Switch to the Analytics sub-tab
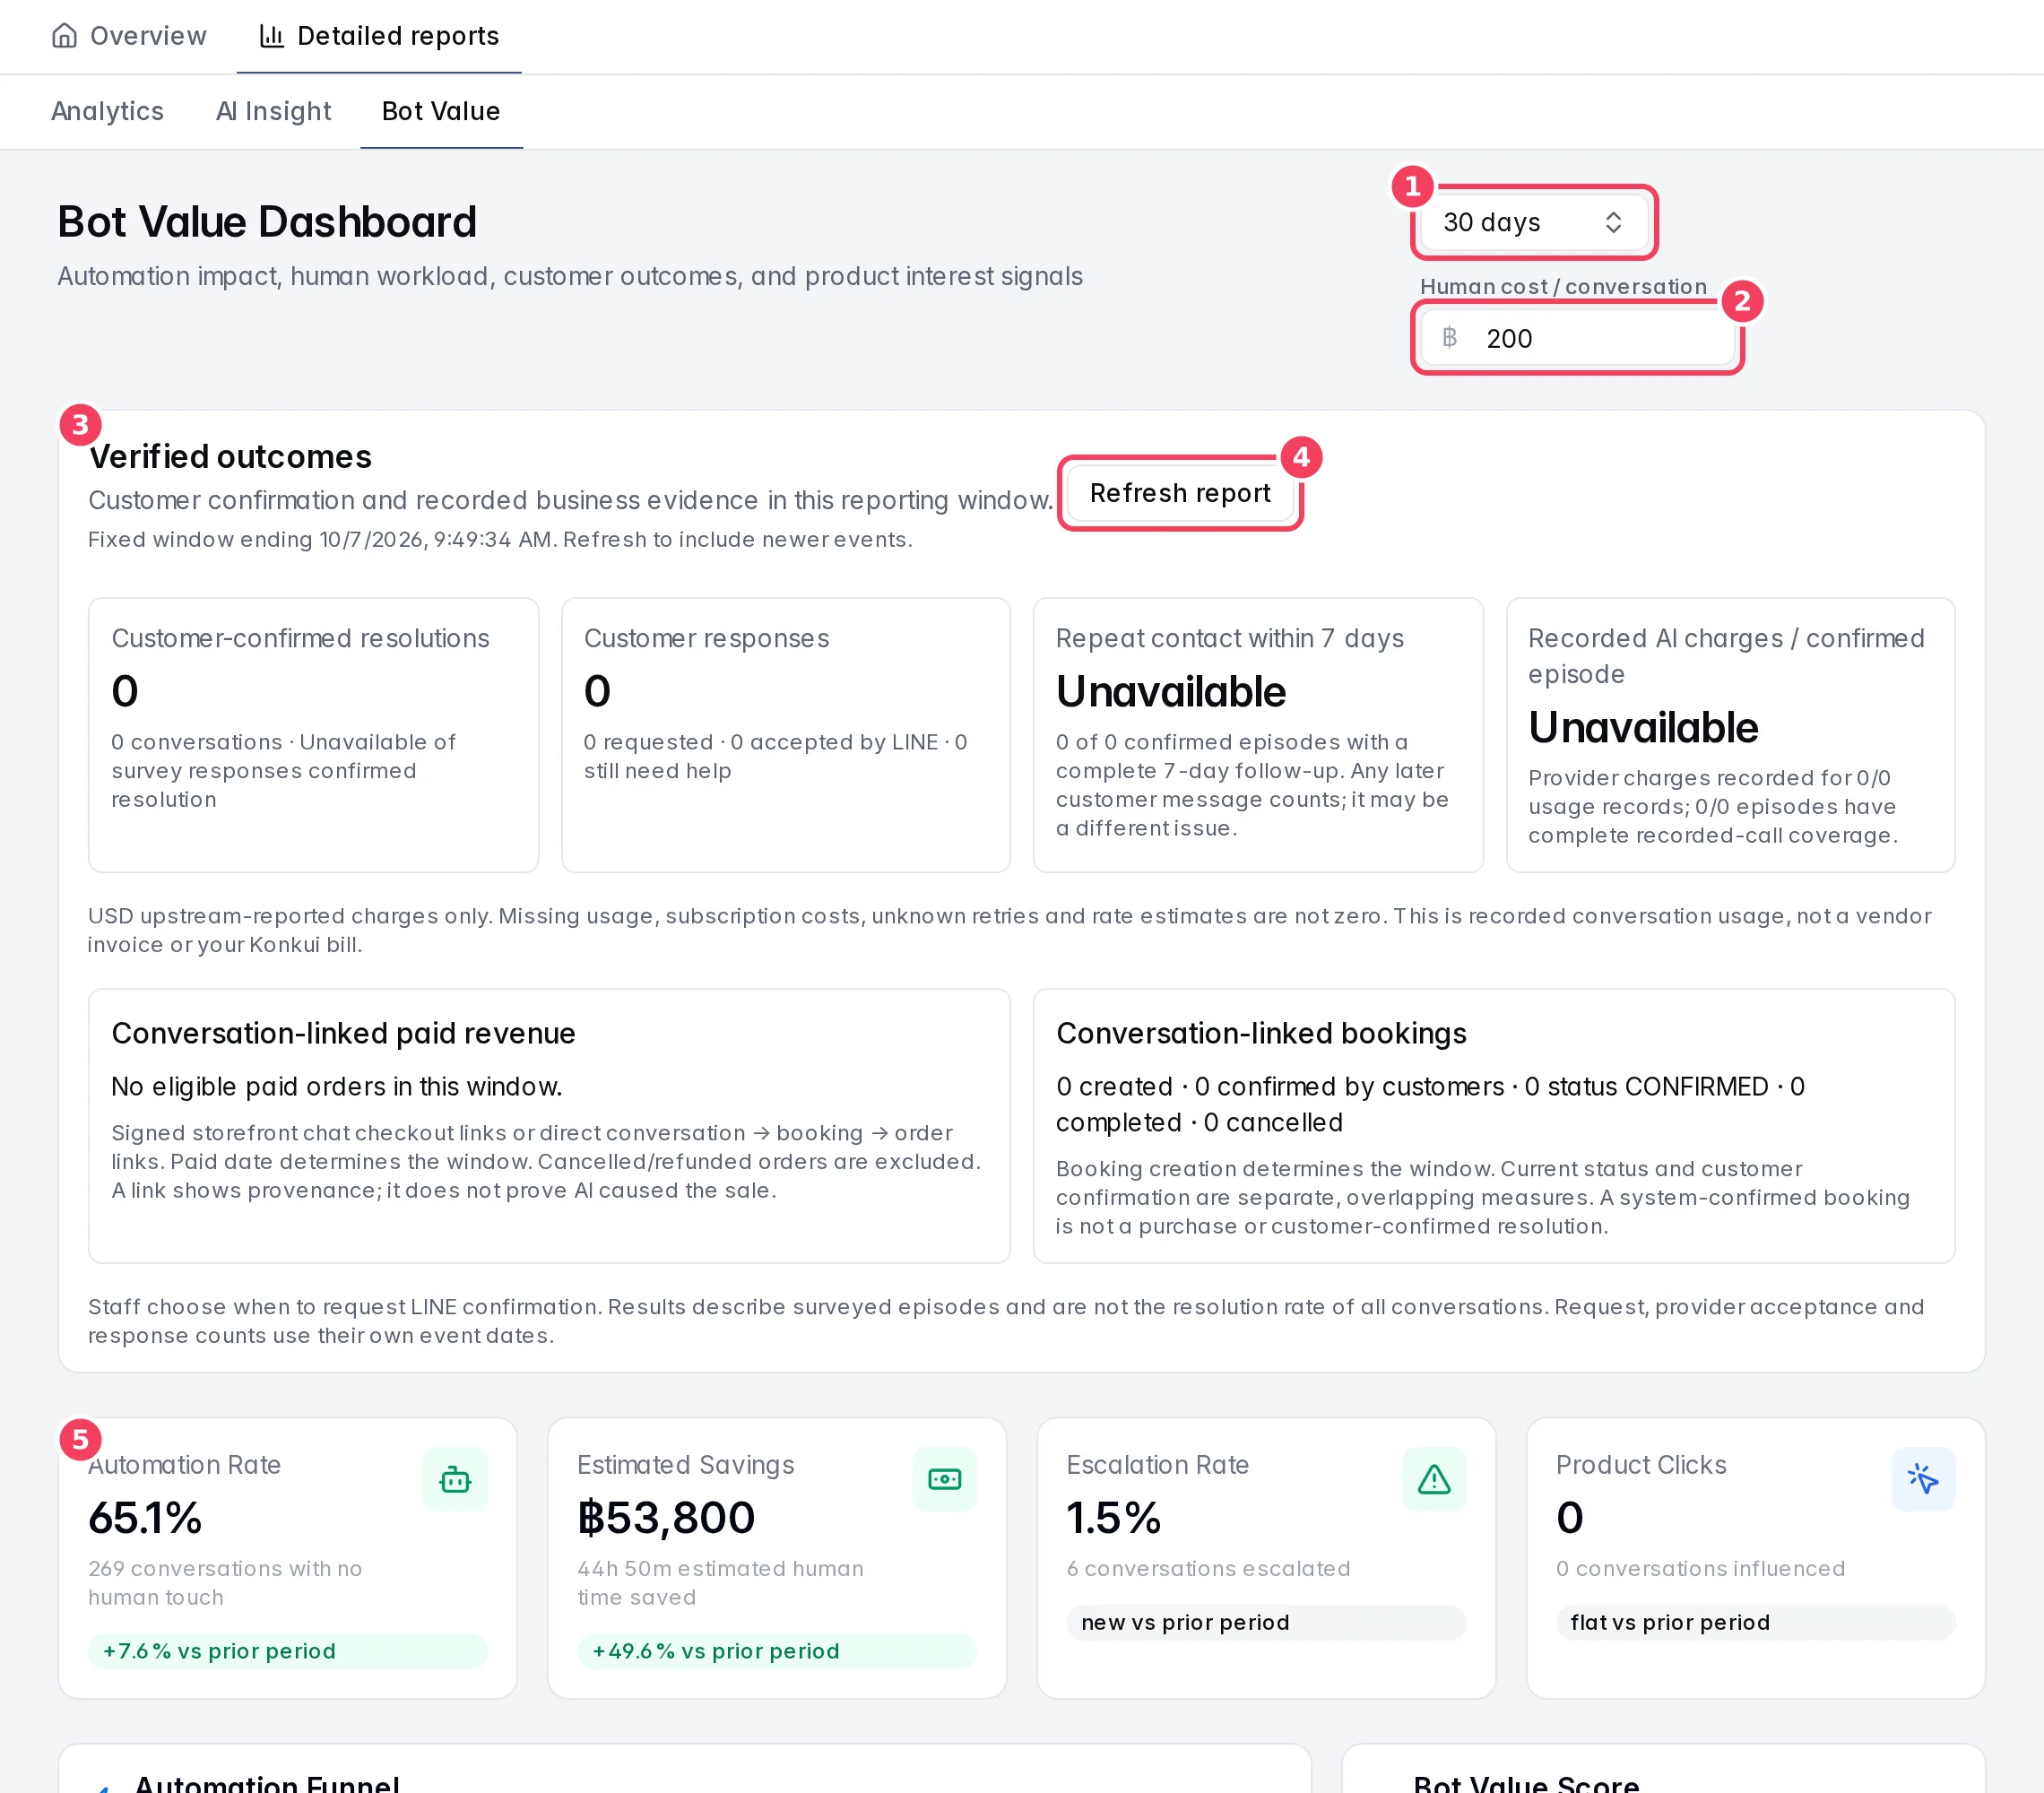The image size is (2044, 1793). pos(107,111)
